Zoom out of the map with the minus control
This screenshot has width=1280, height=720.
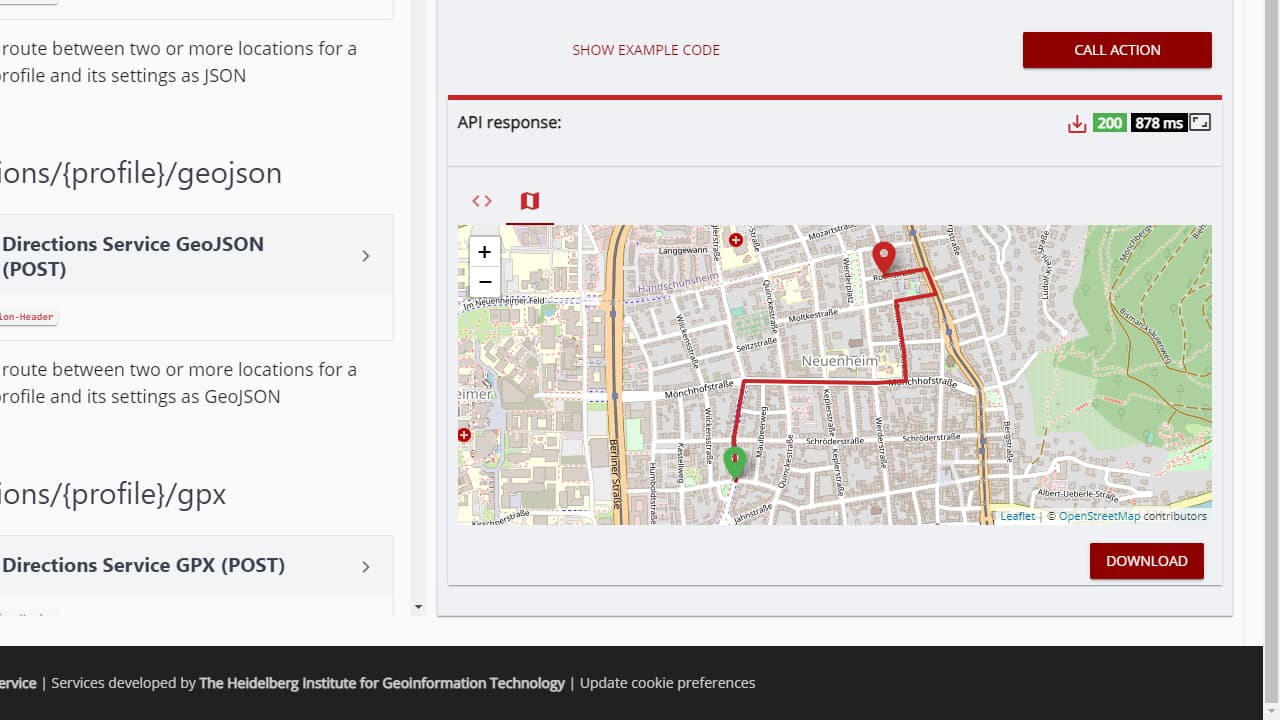tap(484, 282)
